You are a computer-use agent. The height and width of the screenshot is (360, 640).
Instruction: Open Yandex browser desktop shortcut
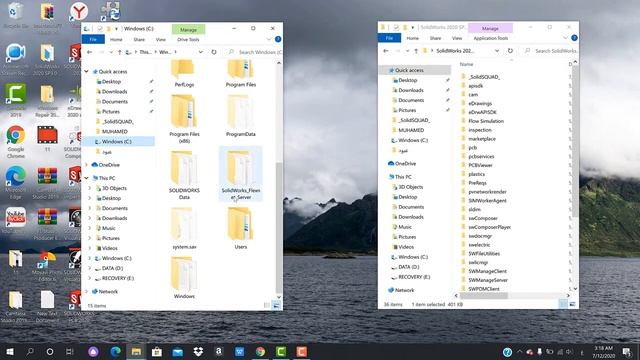coord(78,13)
